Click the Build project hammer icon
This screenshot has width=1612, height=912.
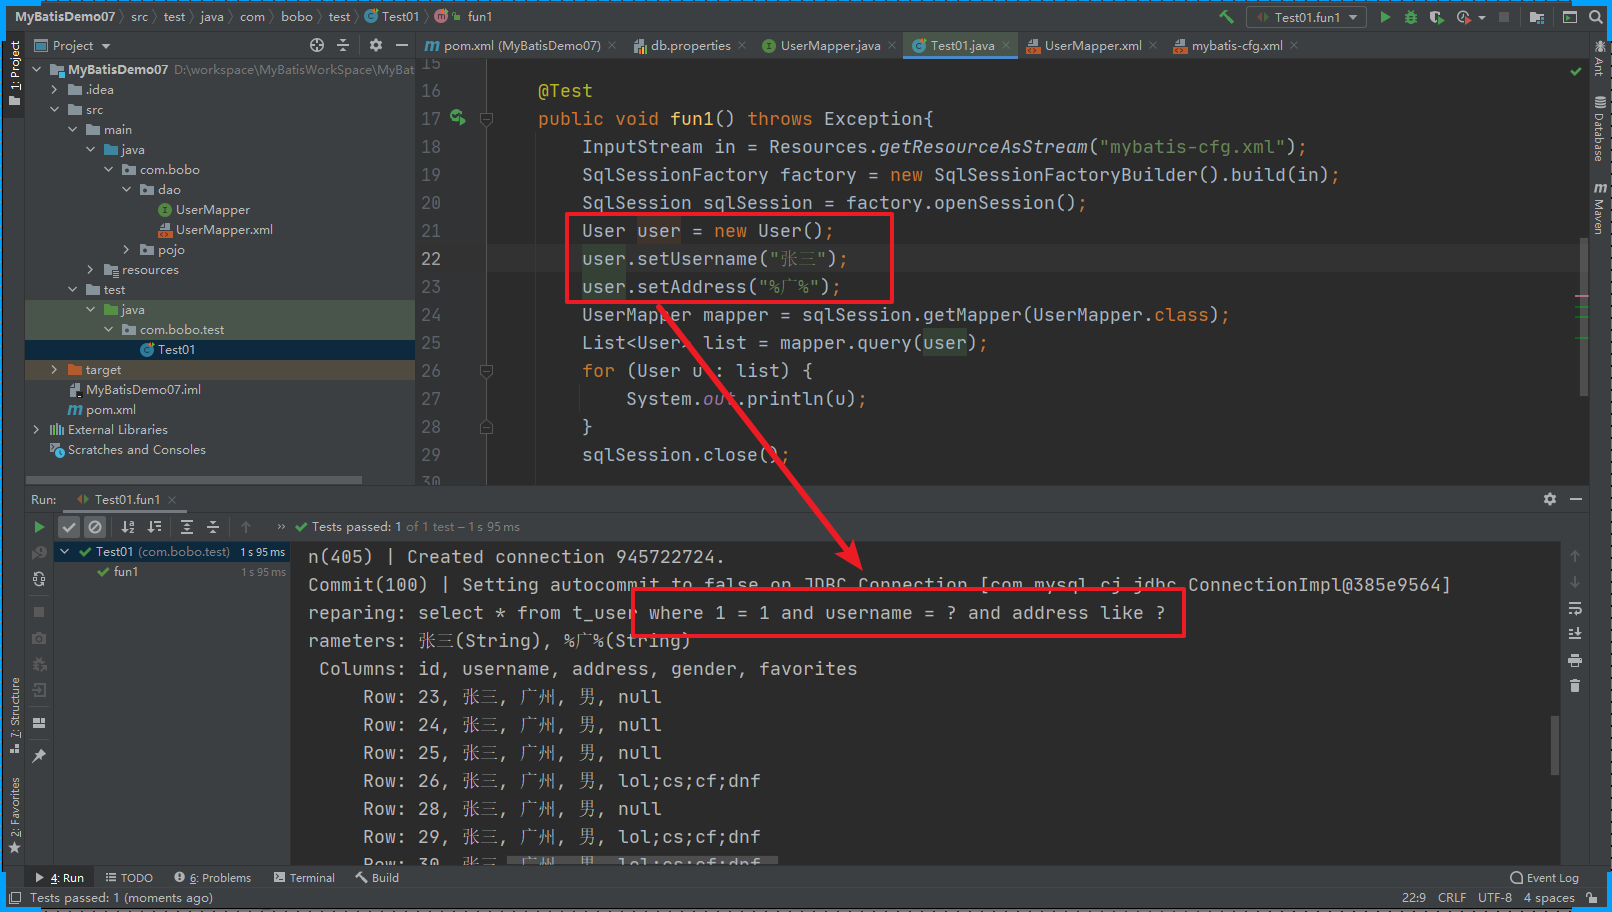point(1226,17)
